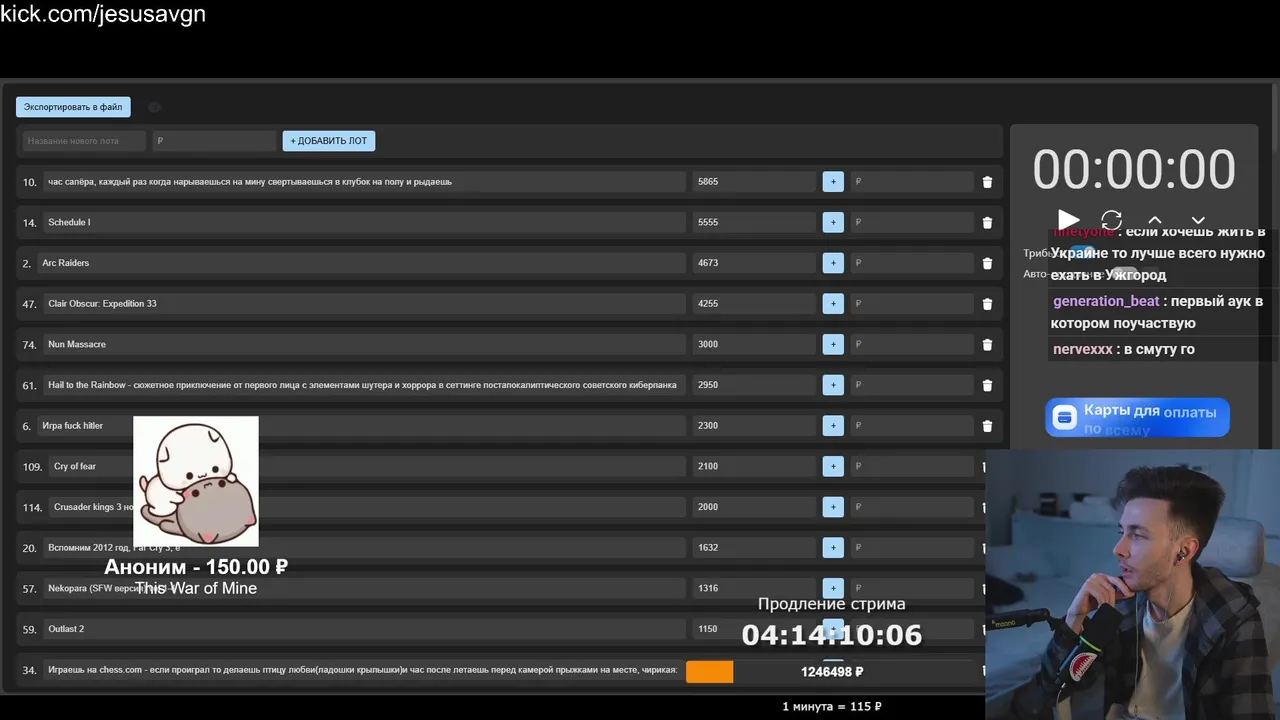The width and height of the screenshot is (1280, 720).
Task: Focus add-amount ₽ field on Cry of fear row
Action: (911, 466)
